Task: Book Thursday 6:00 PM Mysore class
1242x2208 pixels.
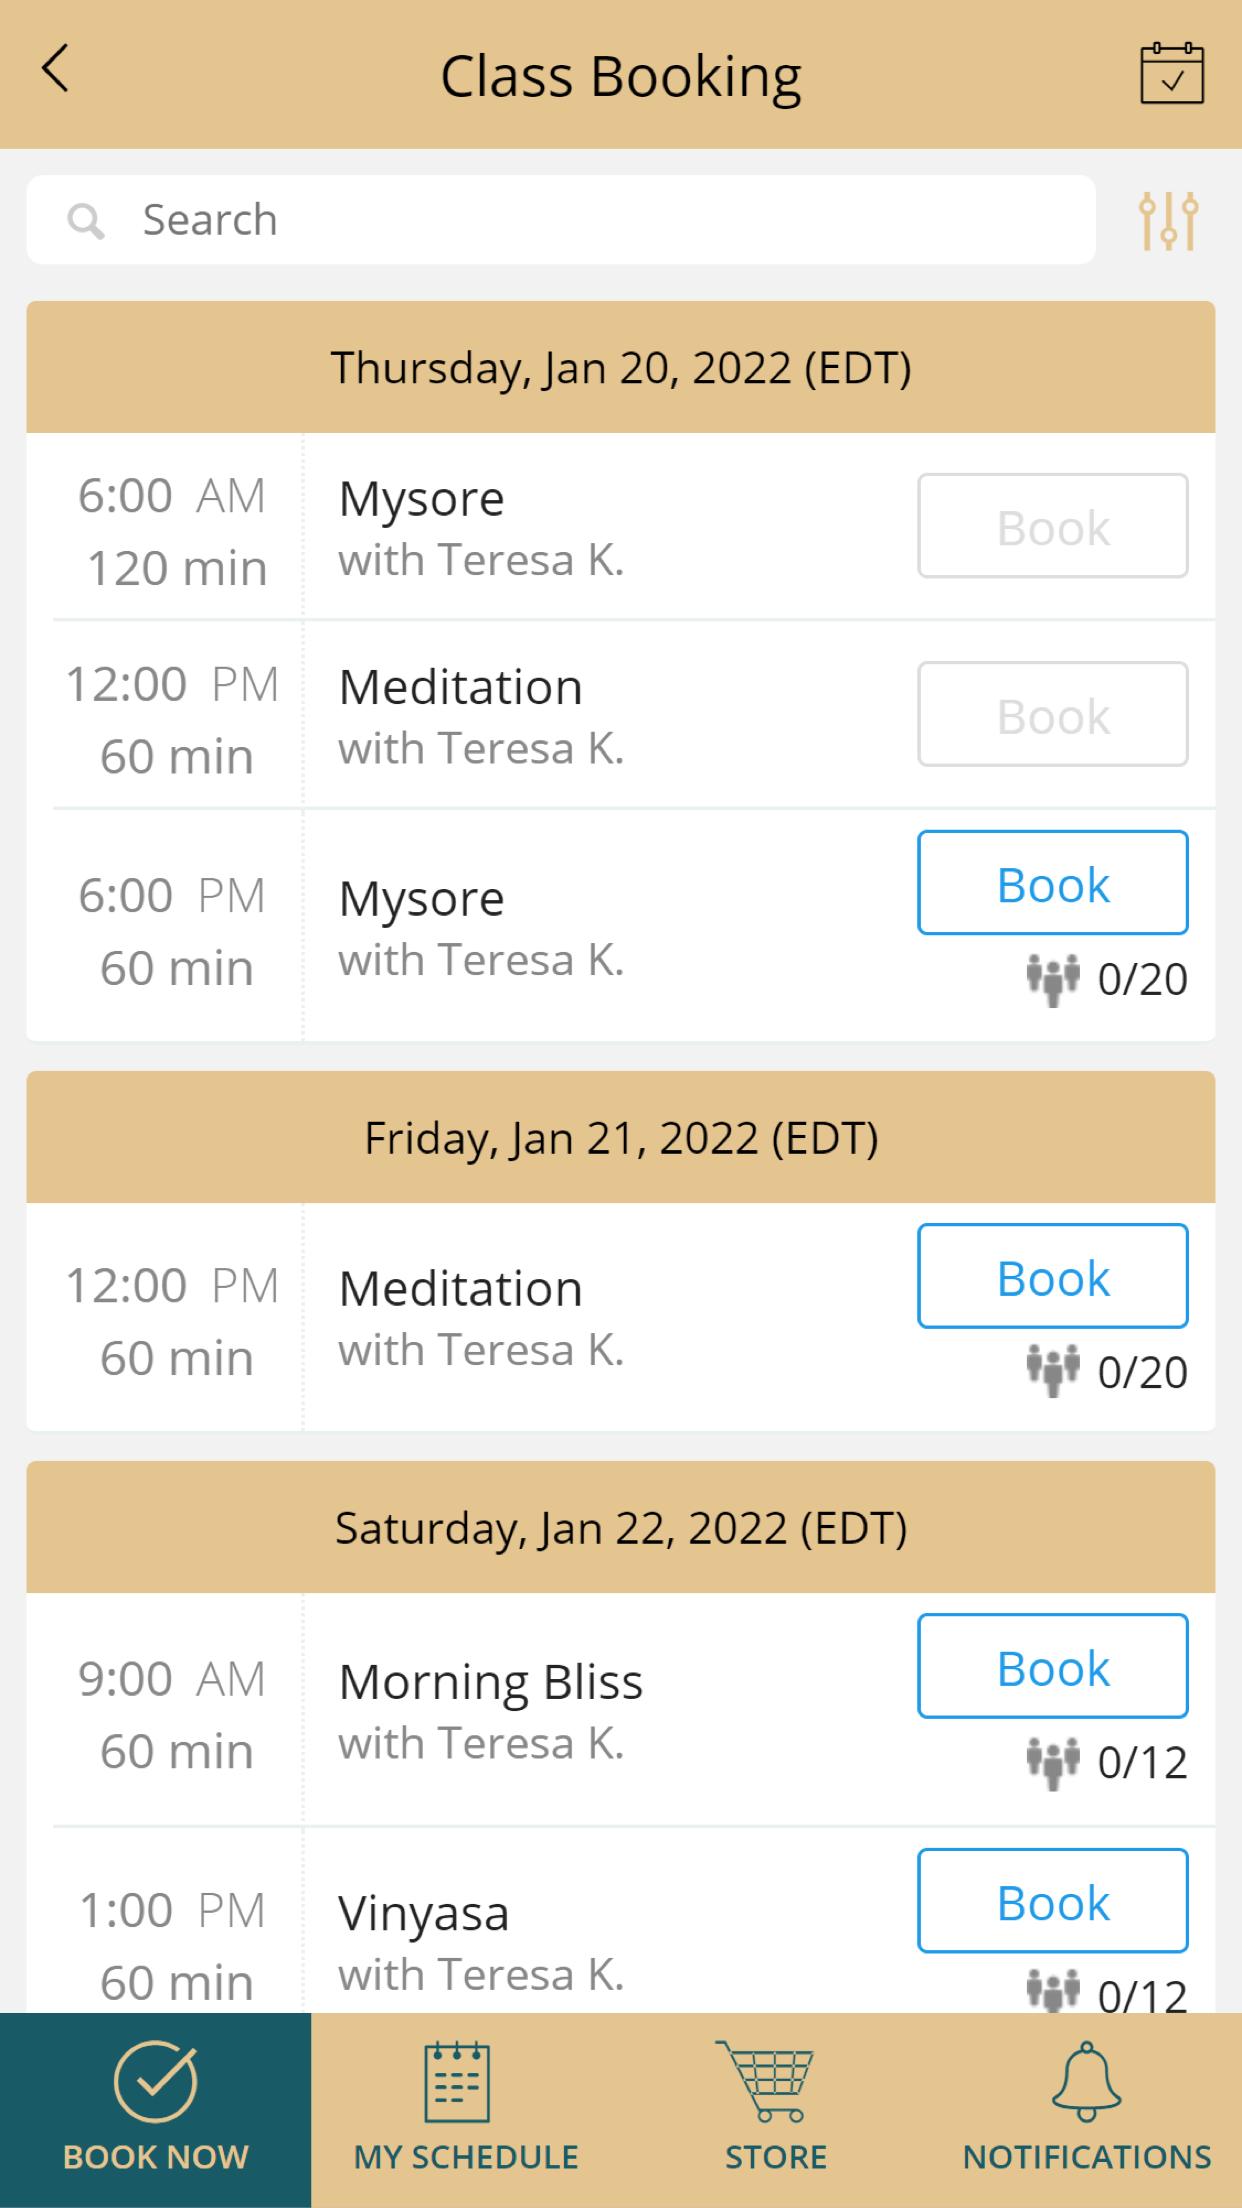Action: [x=1053, y=883]
